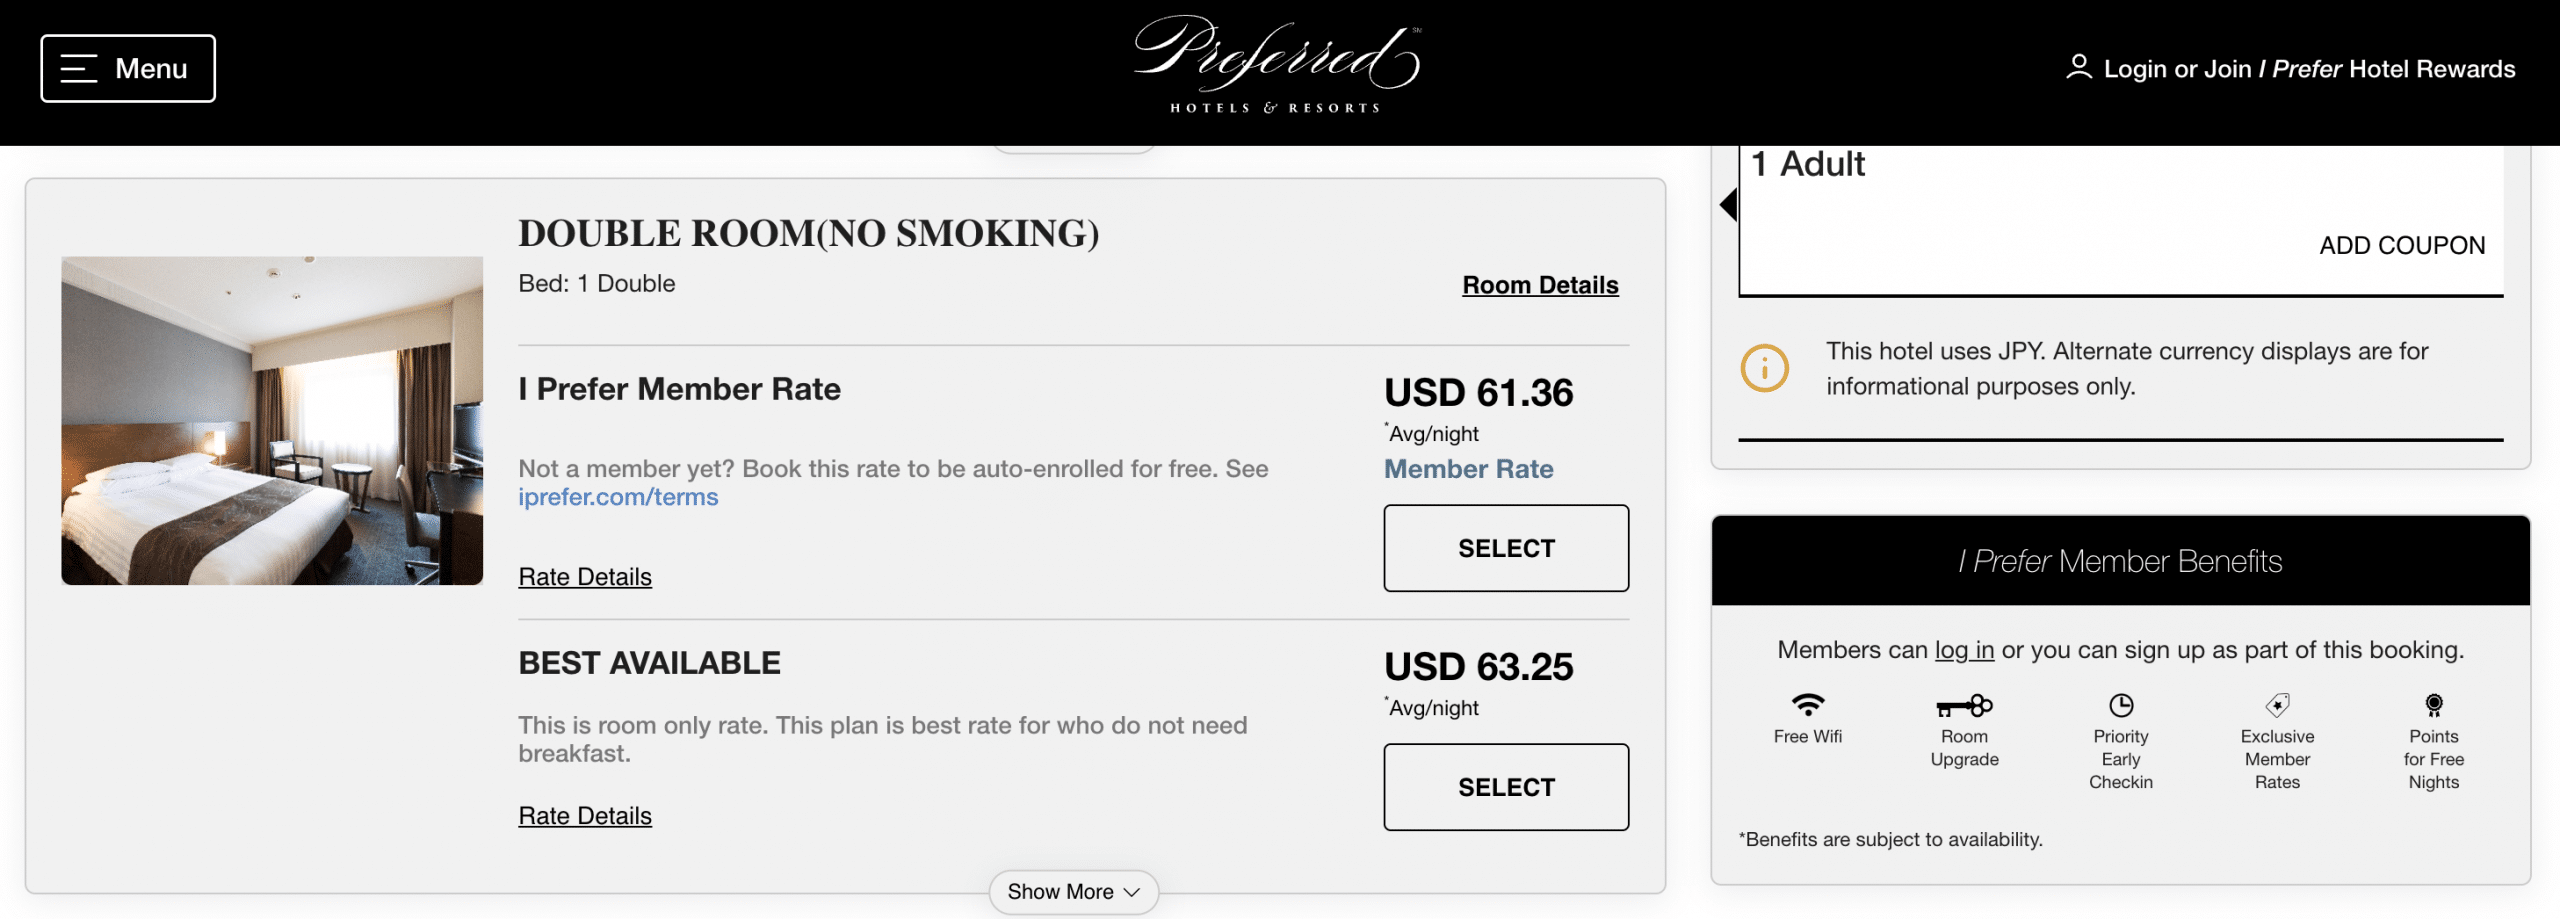Open Room Details link
This screenshot has width=2560, height=919.
coord(1539,285)
